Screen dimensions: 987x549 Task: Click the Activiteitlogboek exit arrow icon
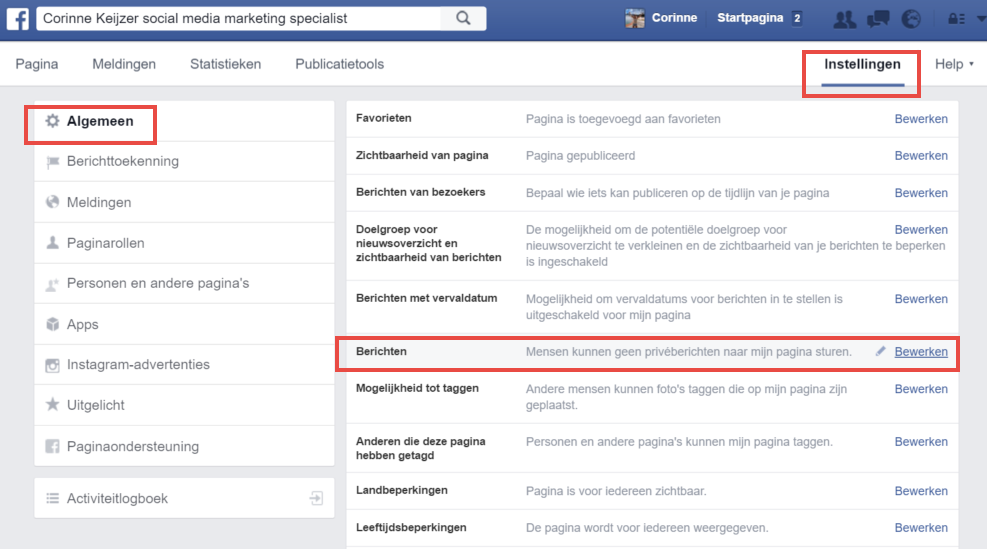coord(316,499)
